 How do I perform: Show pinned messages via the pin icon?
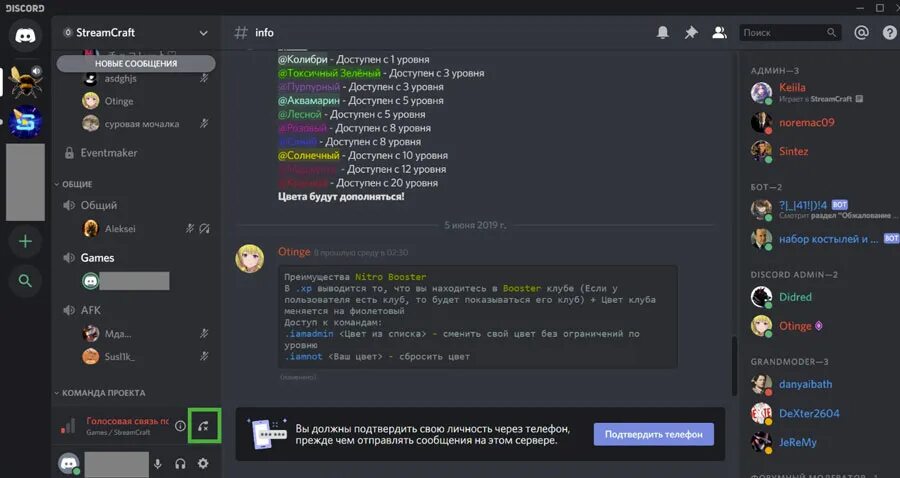(691, 33)
